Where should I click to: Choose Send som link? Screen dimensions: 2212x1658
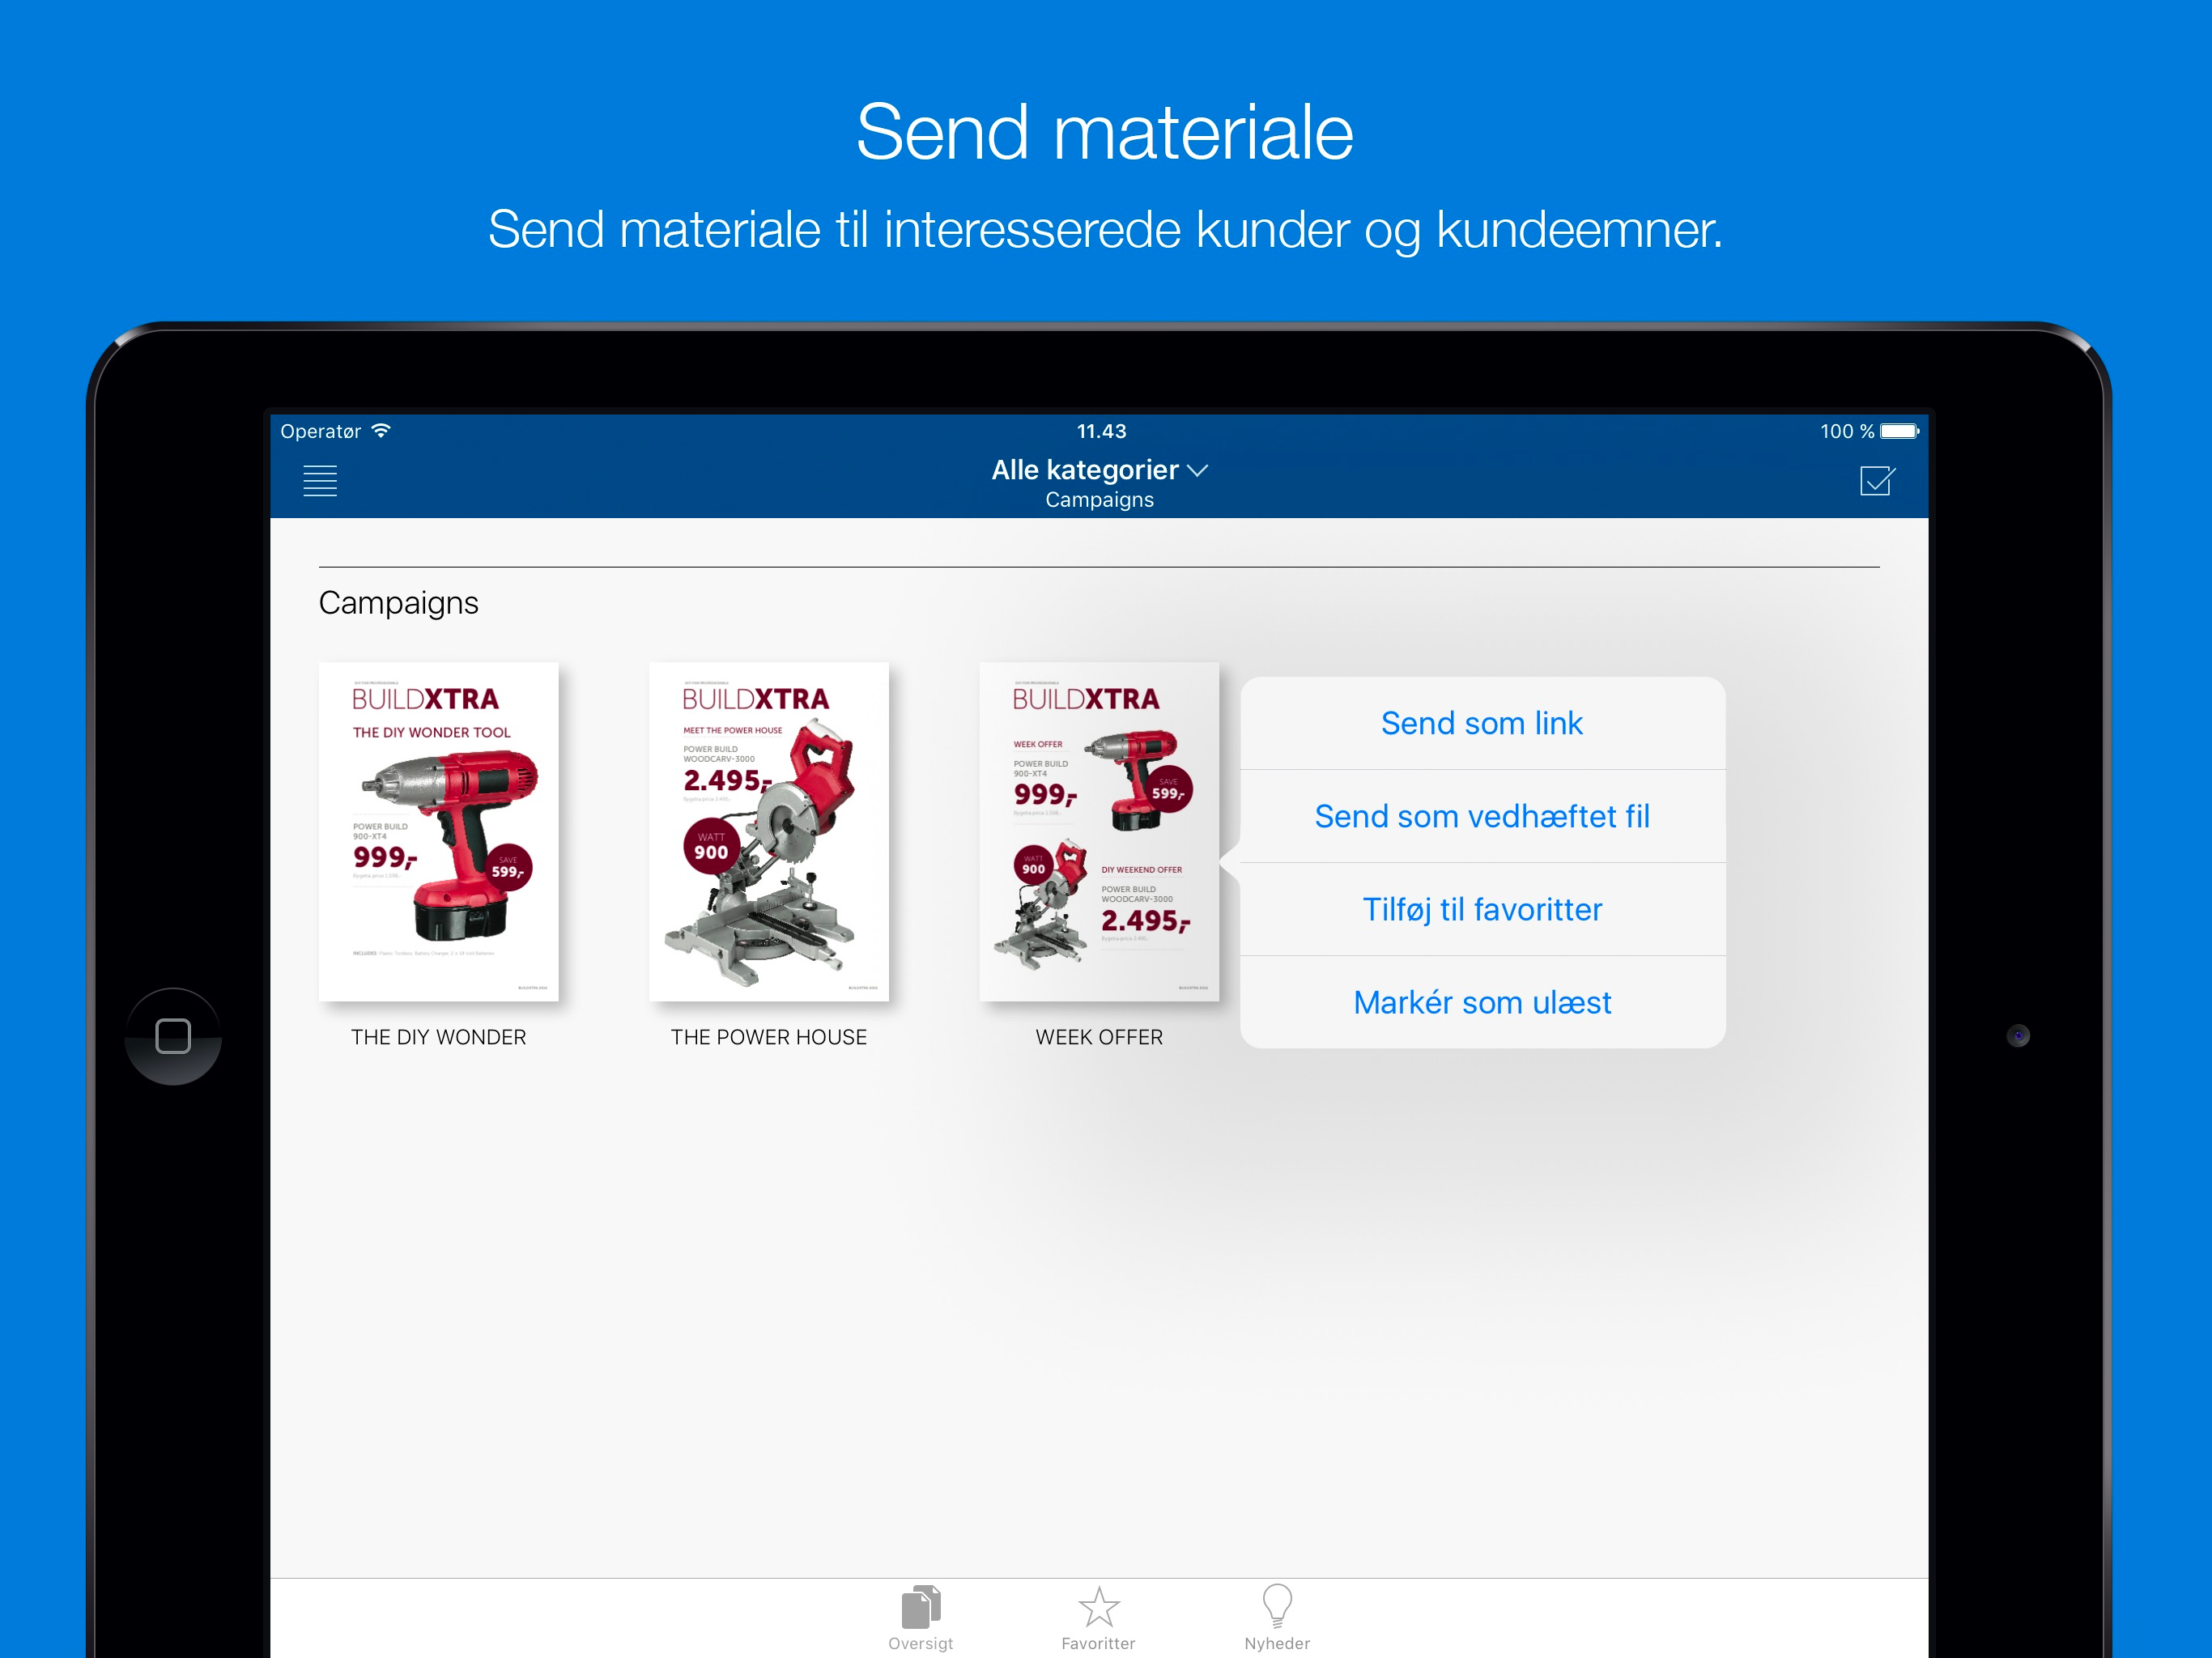click(x=1482, y=723)
